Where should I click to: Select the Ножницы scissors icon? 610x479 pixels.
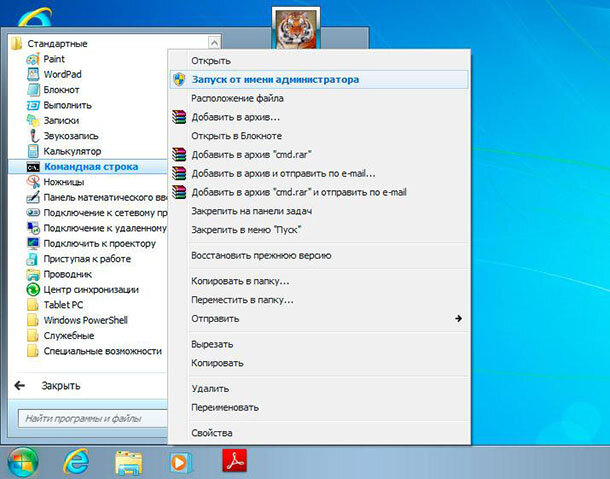click(33, 182)
